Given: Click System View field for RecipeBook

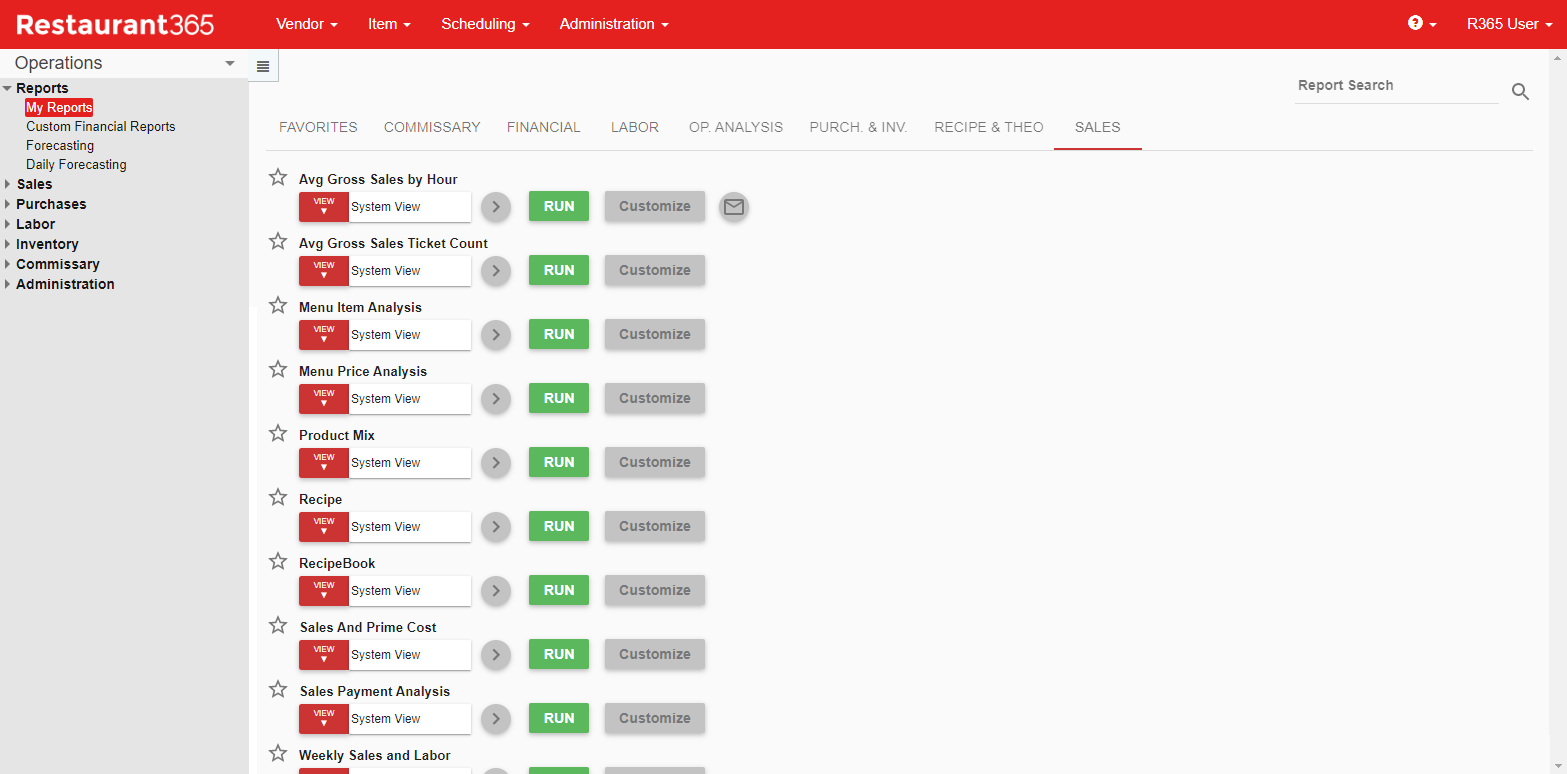Looking at the screenshot, I should [x=410, y=591].
